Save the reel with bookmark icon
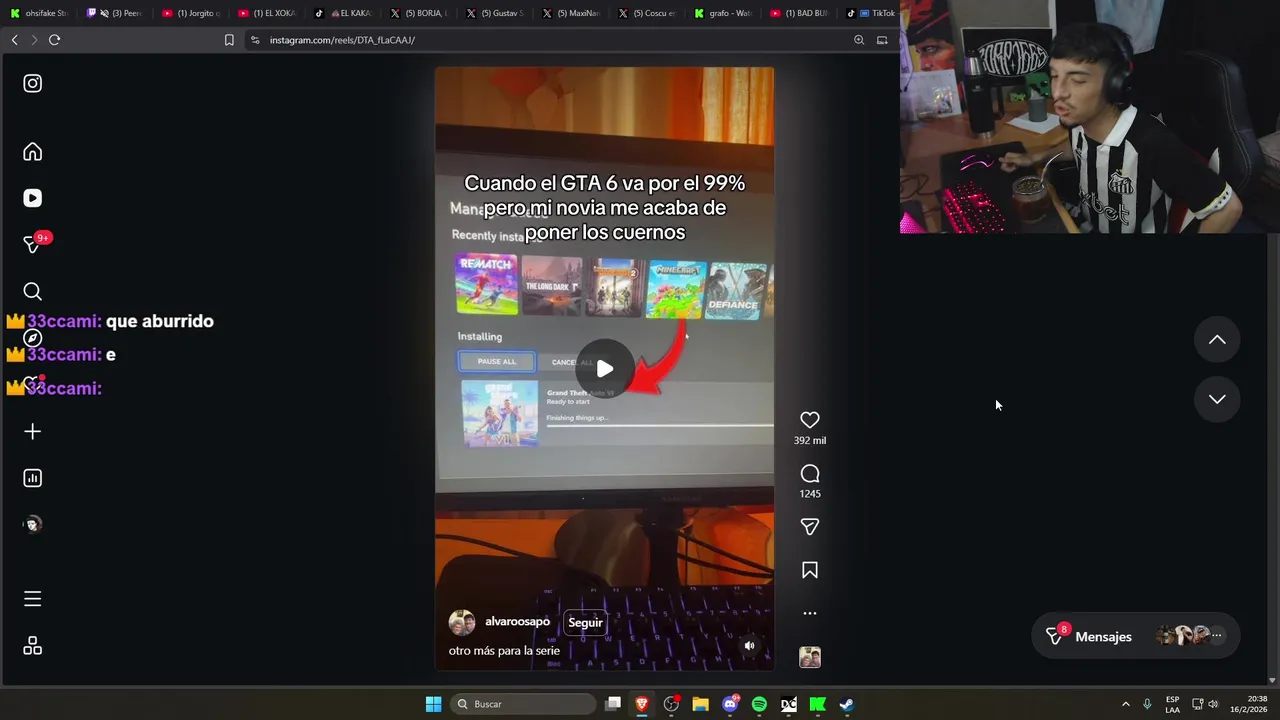 [x=810, y=570]
